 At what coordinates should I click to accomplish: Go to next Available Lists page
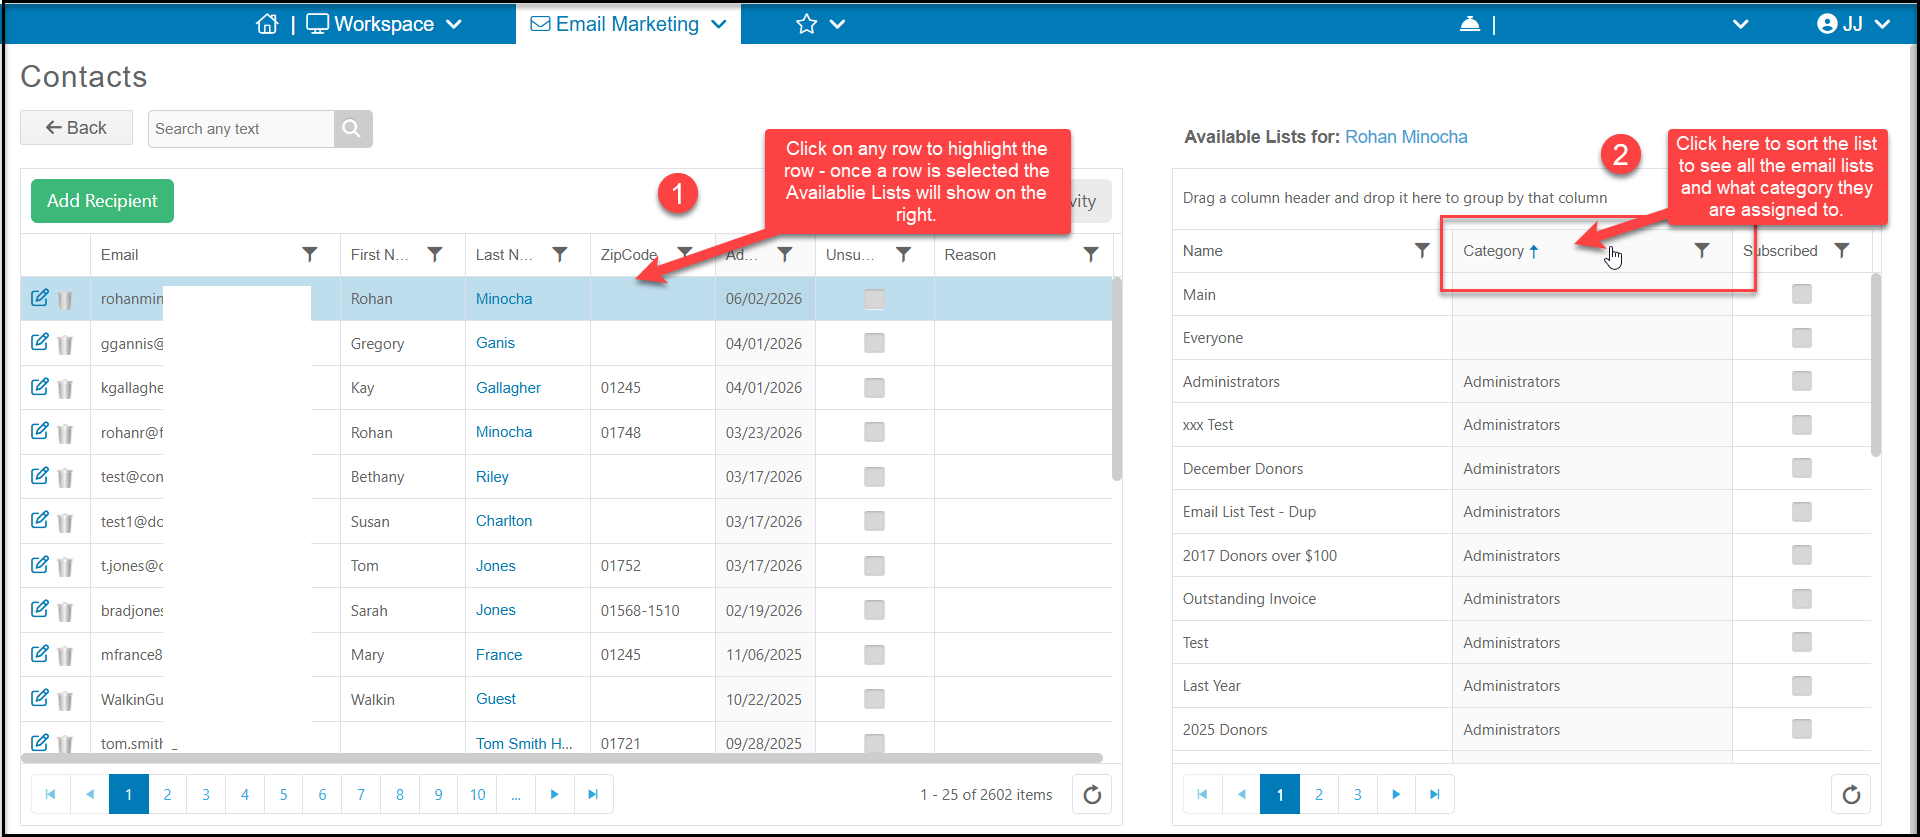click(1396, 795)
